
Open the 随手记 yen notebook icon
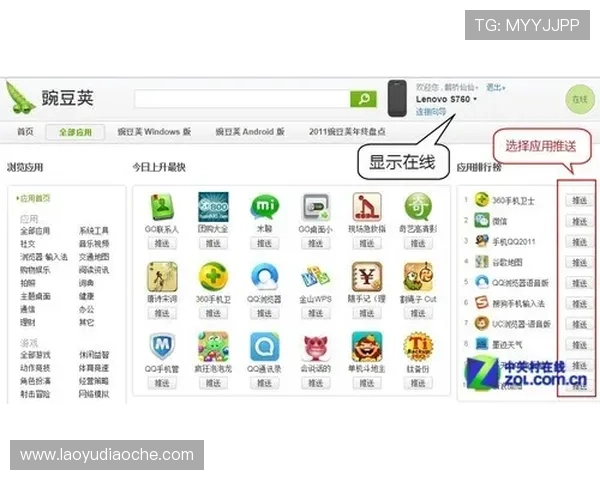(367, 277)
